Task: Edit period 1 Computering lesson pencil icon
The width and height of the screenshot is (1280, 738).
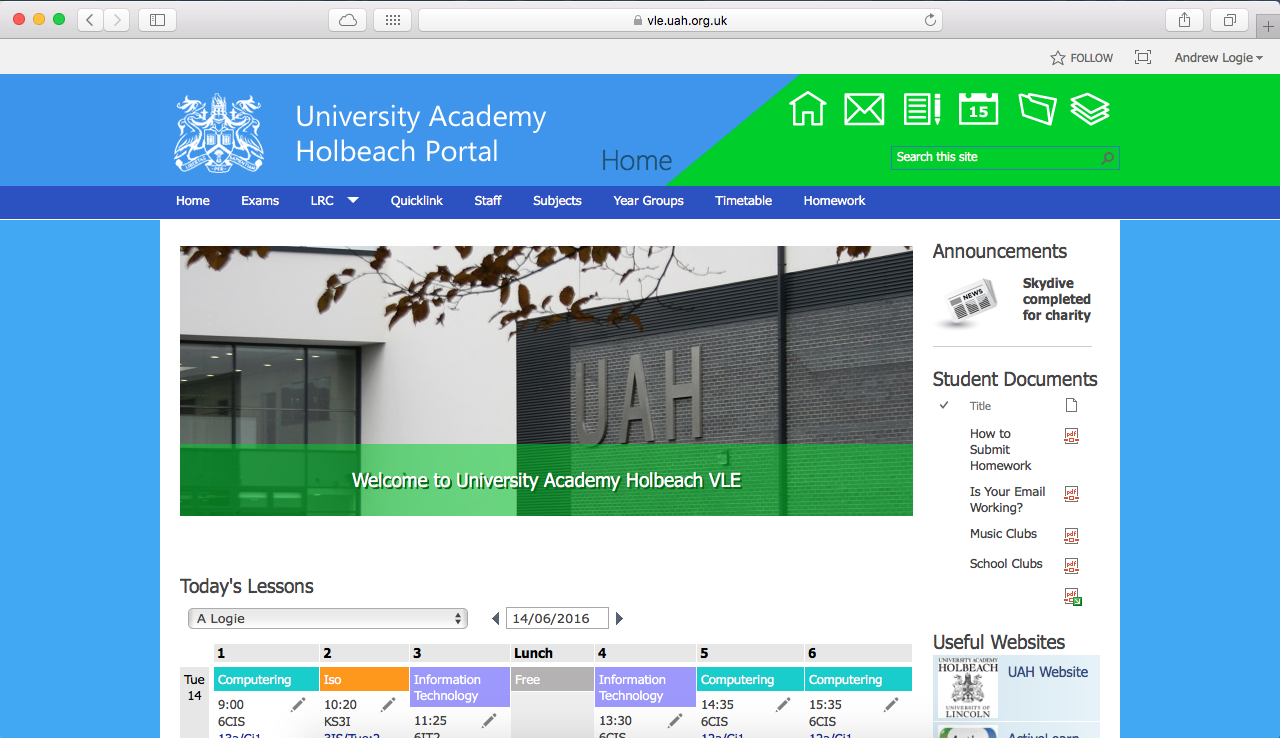Action: [x=298, y=705]
